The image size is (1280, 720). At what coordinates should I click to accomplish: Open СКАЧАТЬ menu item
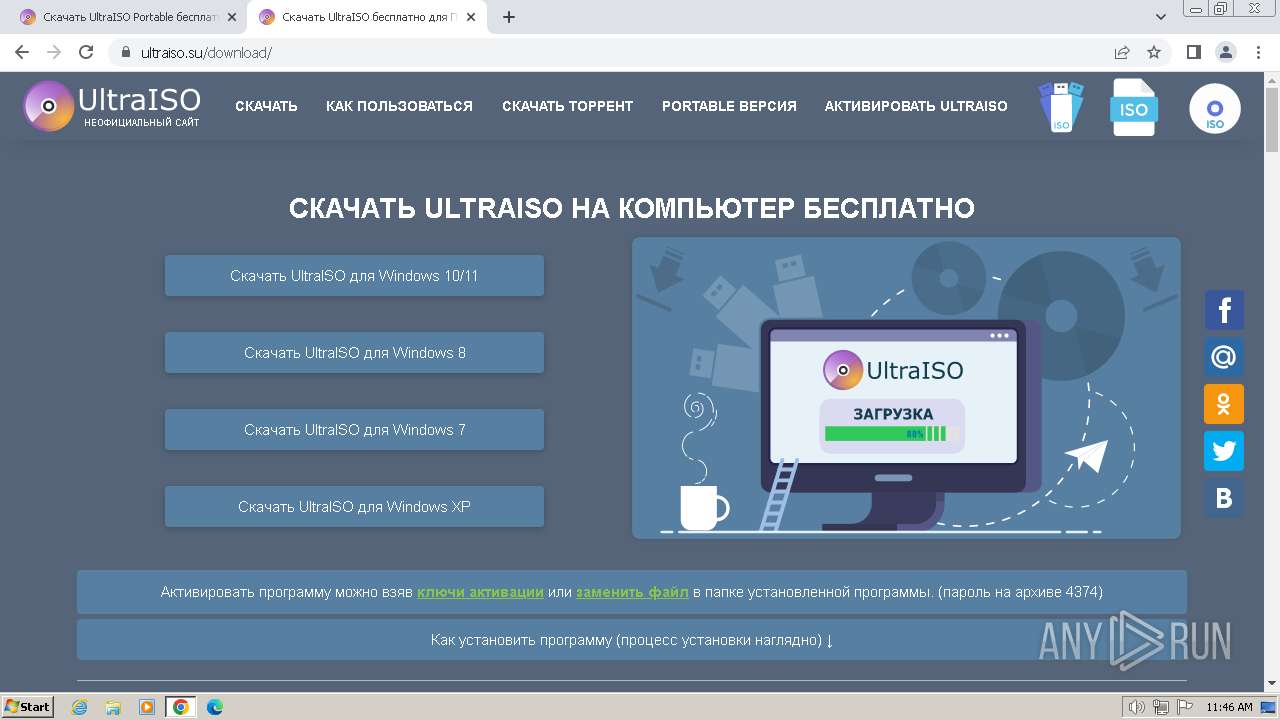pyautogui.click(x=266, y=106)
